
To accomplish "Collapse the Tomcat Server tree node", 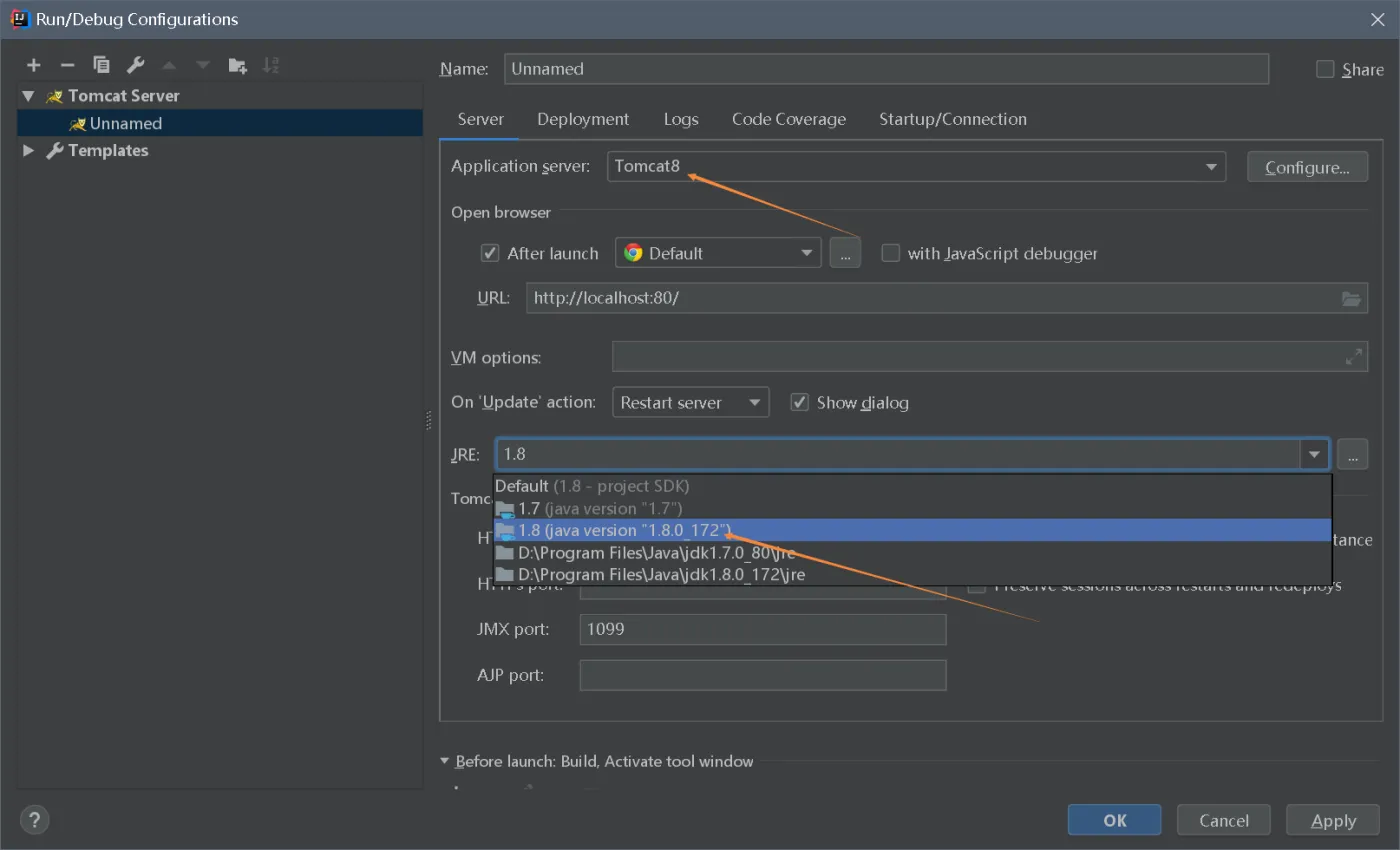I will 28,96.
